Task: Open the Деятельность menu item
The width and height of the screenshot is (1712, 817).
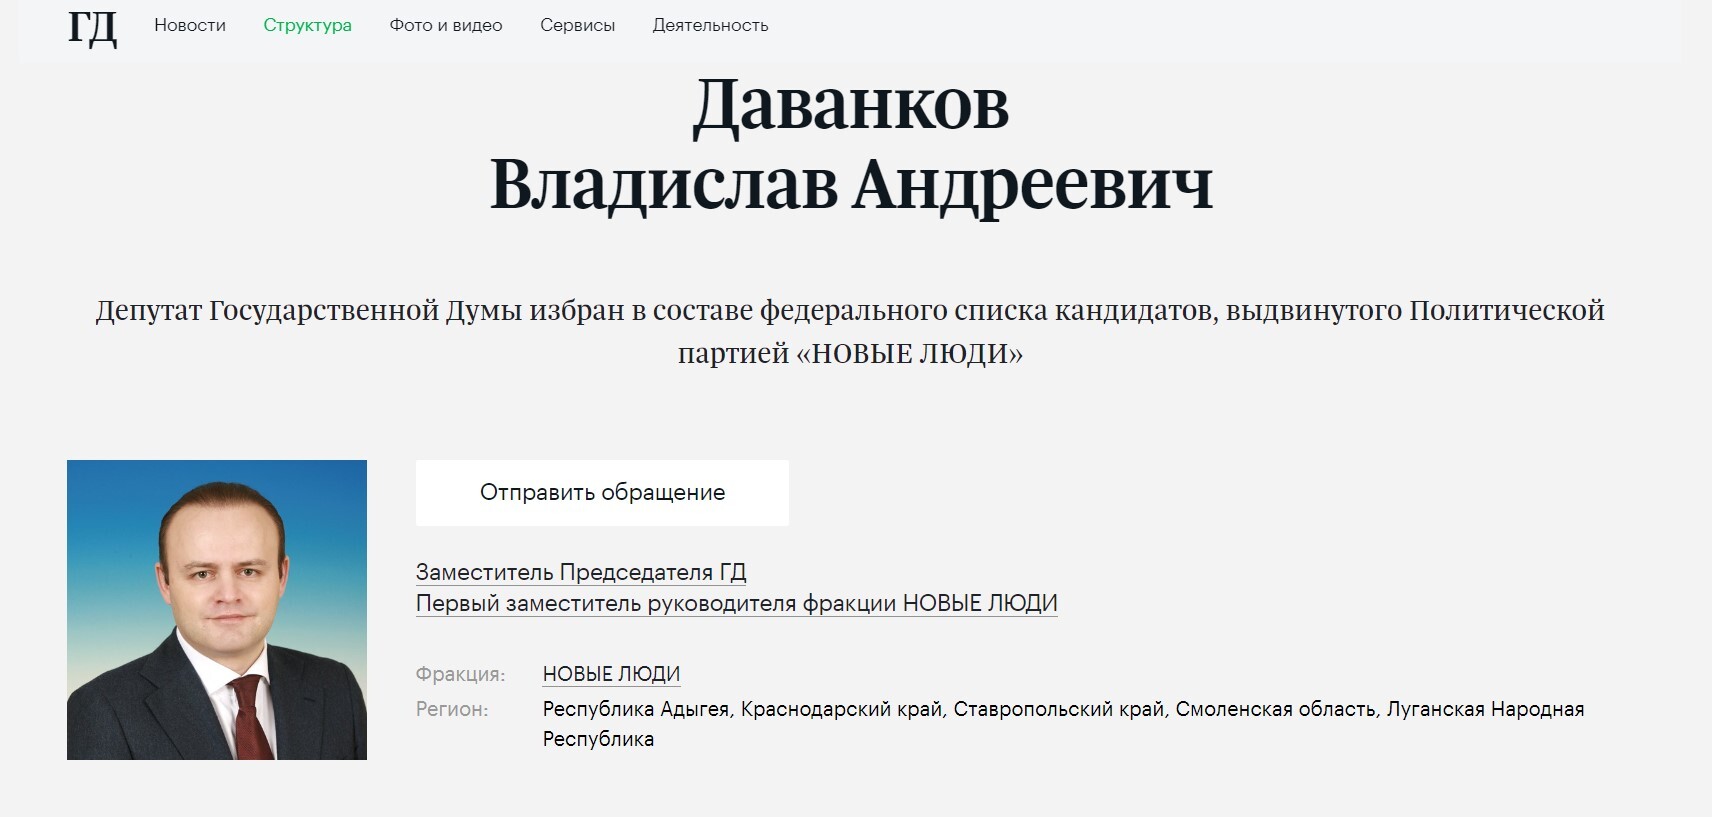Action: (710, 25)
